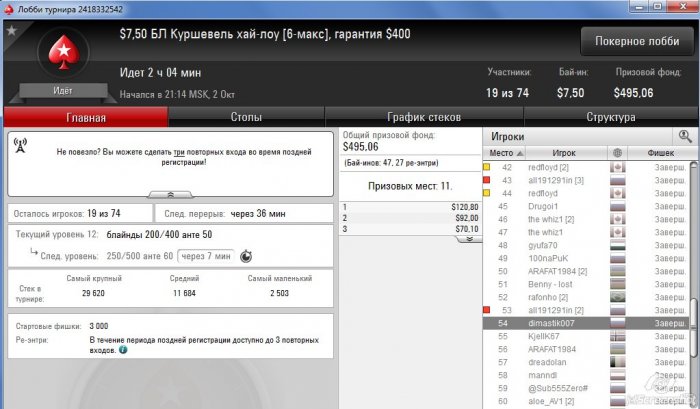700x409 pixels.
Task: Select player 100naPuK
Action: coord(586,258)
